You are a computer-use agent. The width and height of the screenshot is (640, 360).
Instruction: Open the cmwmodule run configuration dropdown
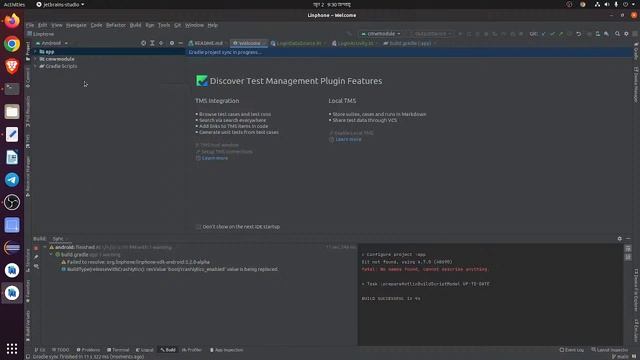click(x=380, y=34)
